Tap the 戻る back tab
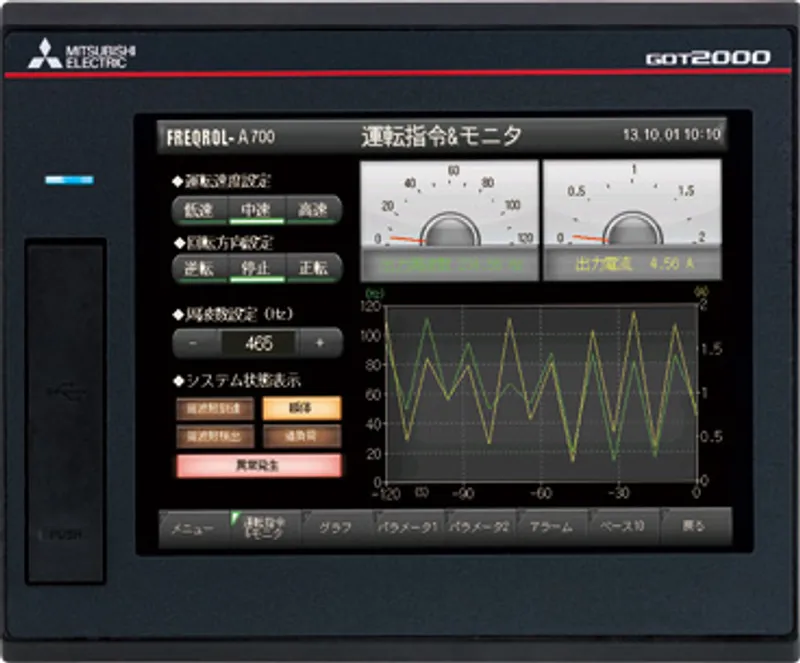The width and height of the screenshot is (800, 663). pyautogui.click(x=695, y=528)
